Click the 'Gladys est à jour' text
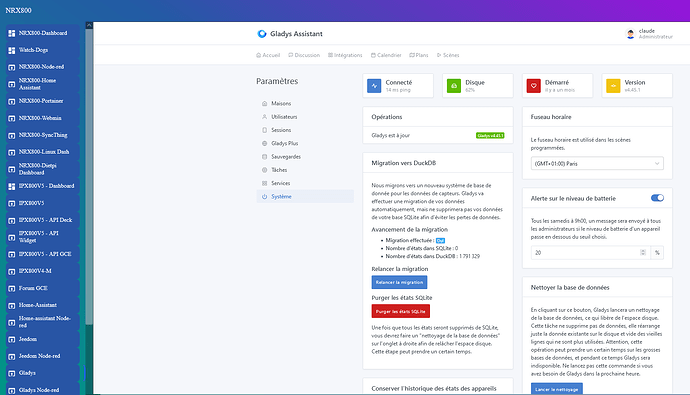690x395 pixels. pyautogui.click(x=390, y=135)
